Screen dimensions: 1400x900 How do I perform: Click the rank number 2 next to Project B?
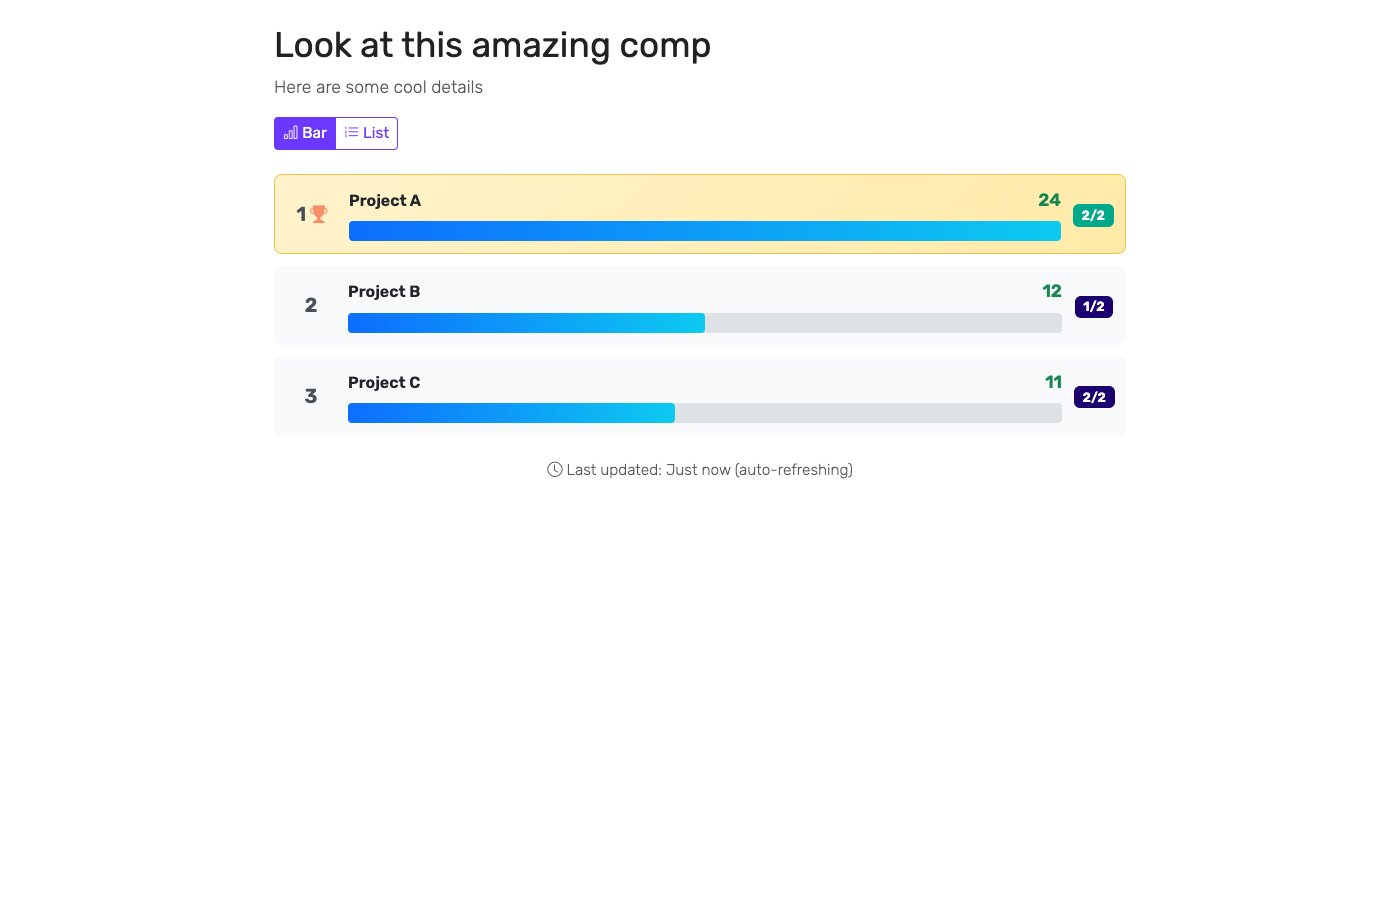(310, 305)
